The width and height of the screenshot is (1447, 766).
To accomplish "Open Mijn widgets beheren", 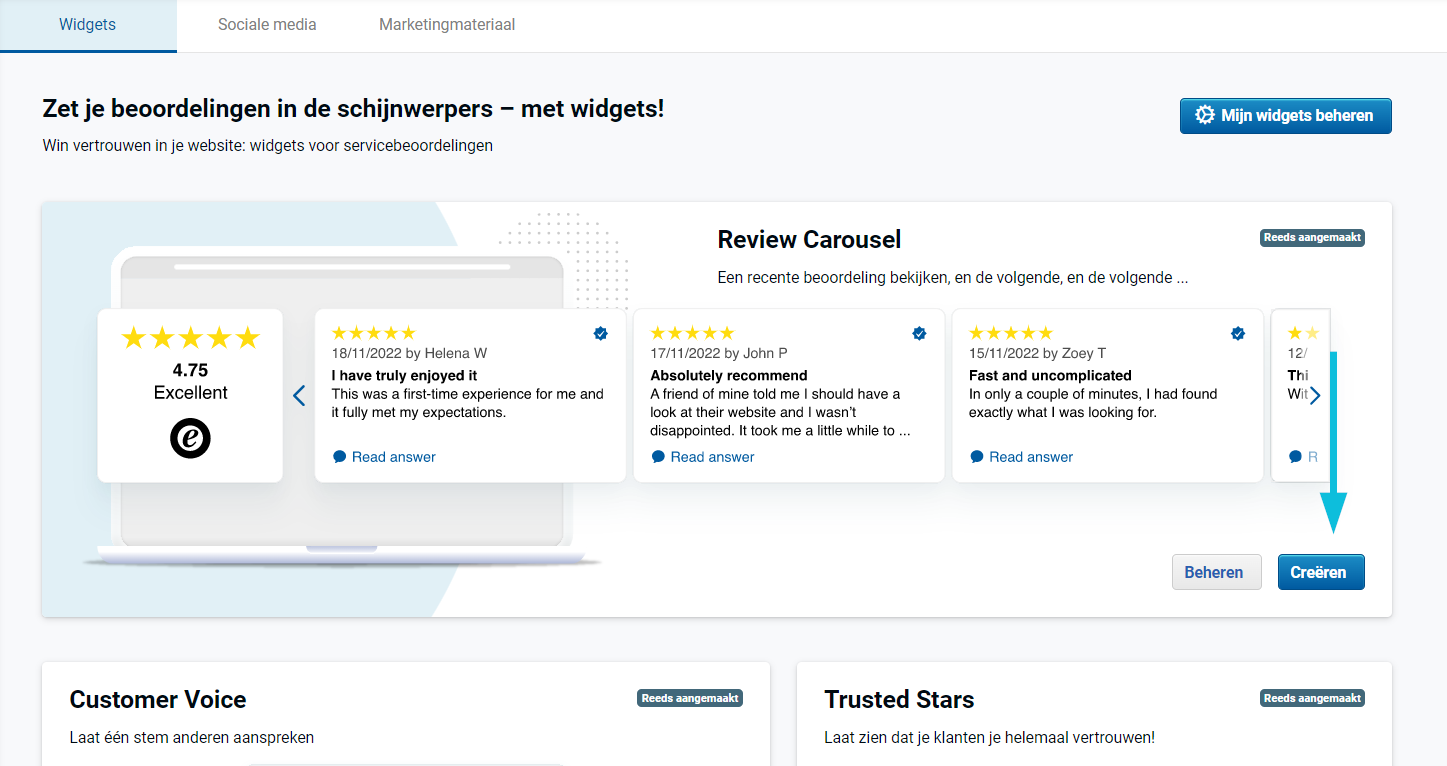I will point(1285,115).
